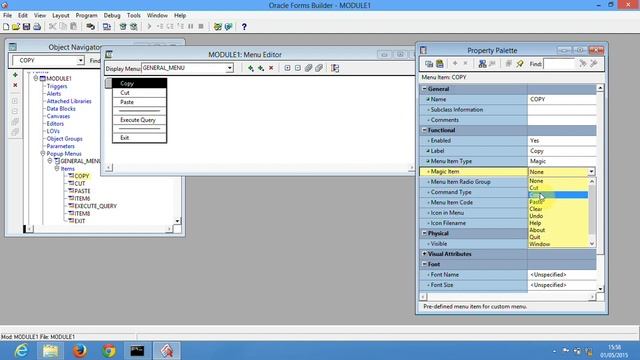This screenshot has height=360, width=640.
Task: Launch Chrome from the taskbar
Action: pyautogui.click(x=109, y=351)
